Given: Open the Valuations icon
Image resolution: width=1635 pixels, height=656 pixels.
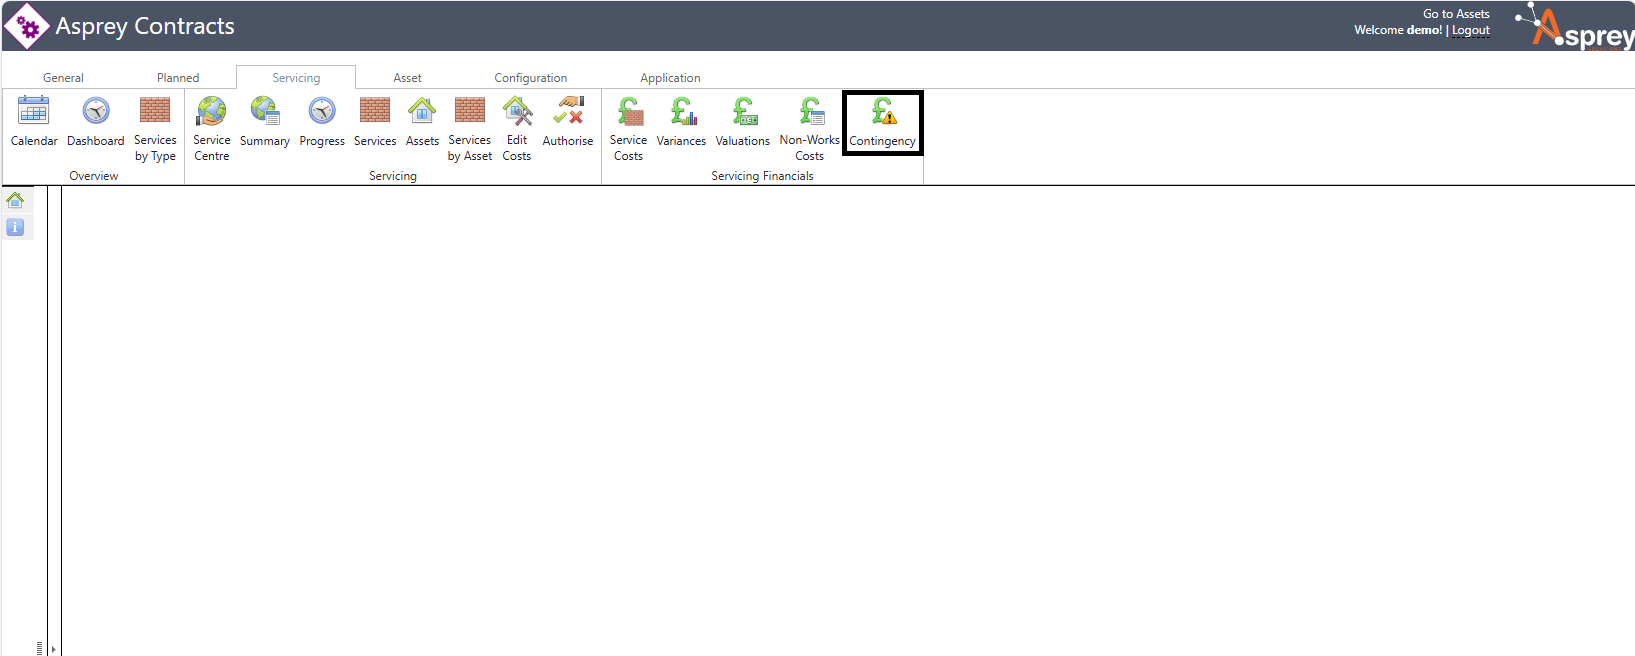Looking at the screenshot, I should pyautogui.click(x=743, y=111).
